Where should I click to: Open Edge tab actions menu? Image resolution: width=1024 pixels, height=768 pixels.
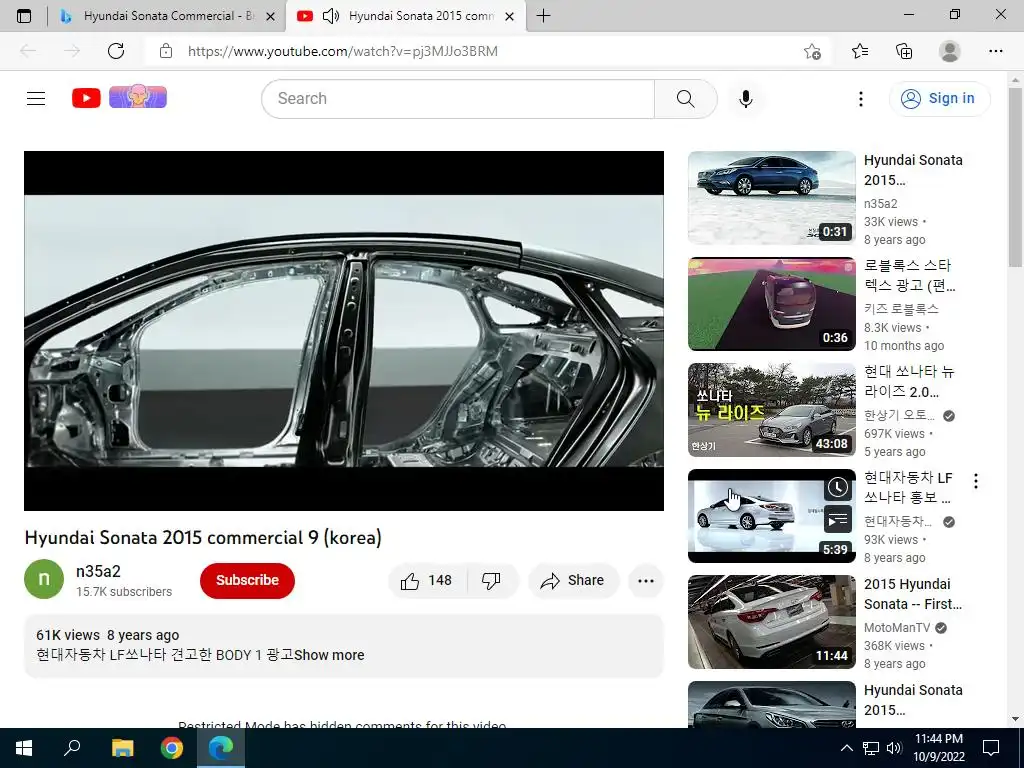[x=24, y=16]
